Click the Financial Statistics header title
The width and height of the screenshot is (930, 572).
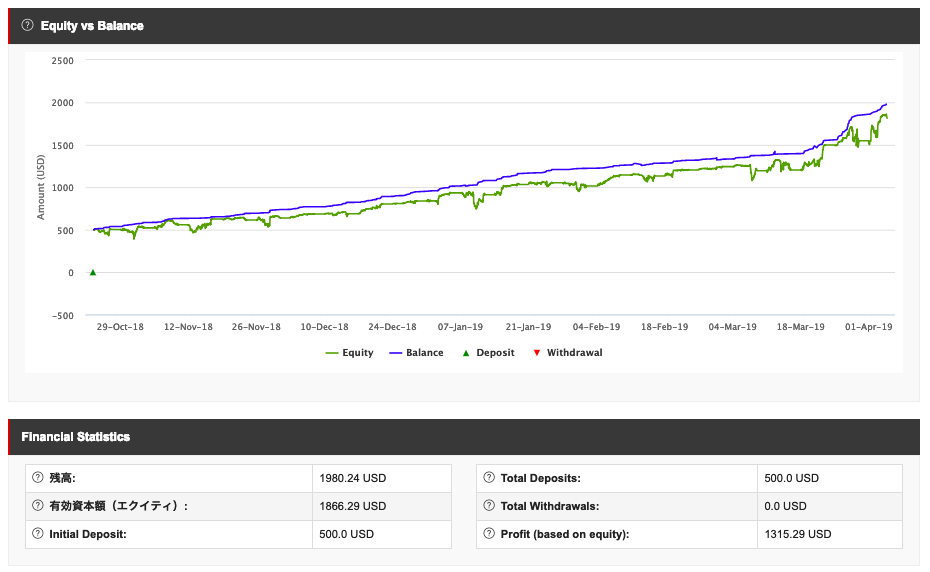pyautogui.click(x=75, y=437)
